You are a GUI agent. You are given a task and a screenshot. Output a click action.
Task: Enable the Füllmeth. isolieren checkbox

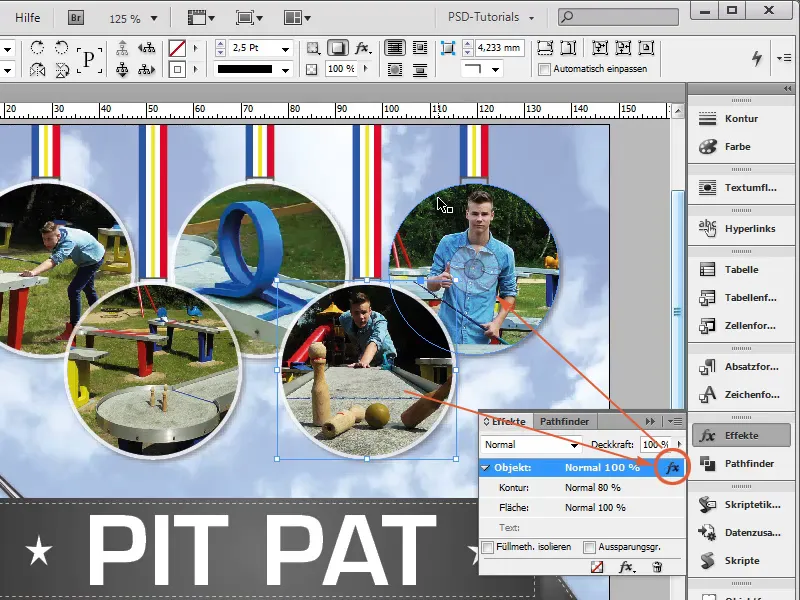click(x=488, y=548)
